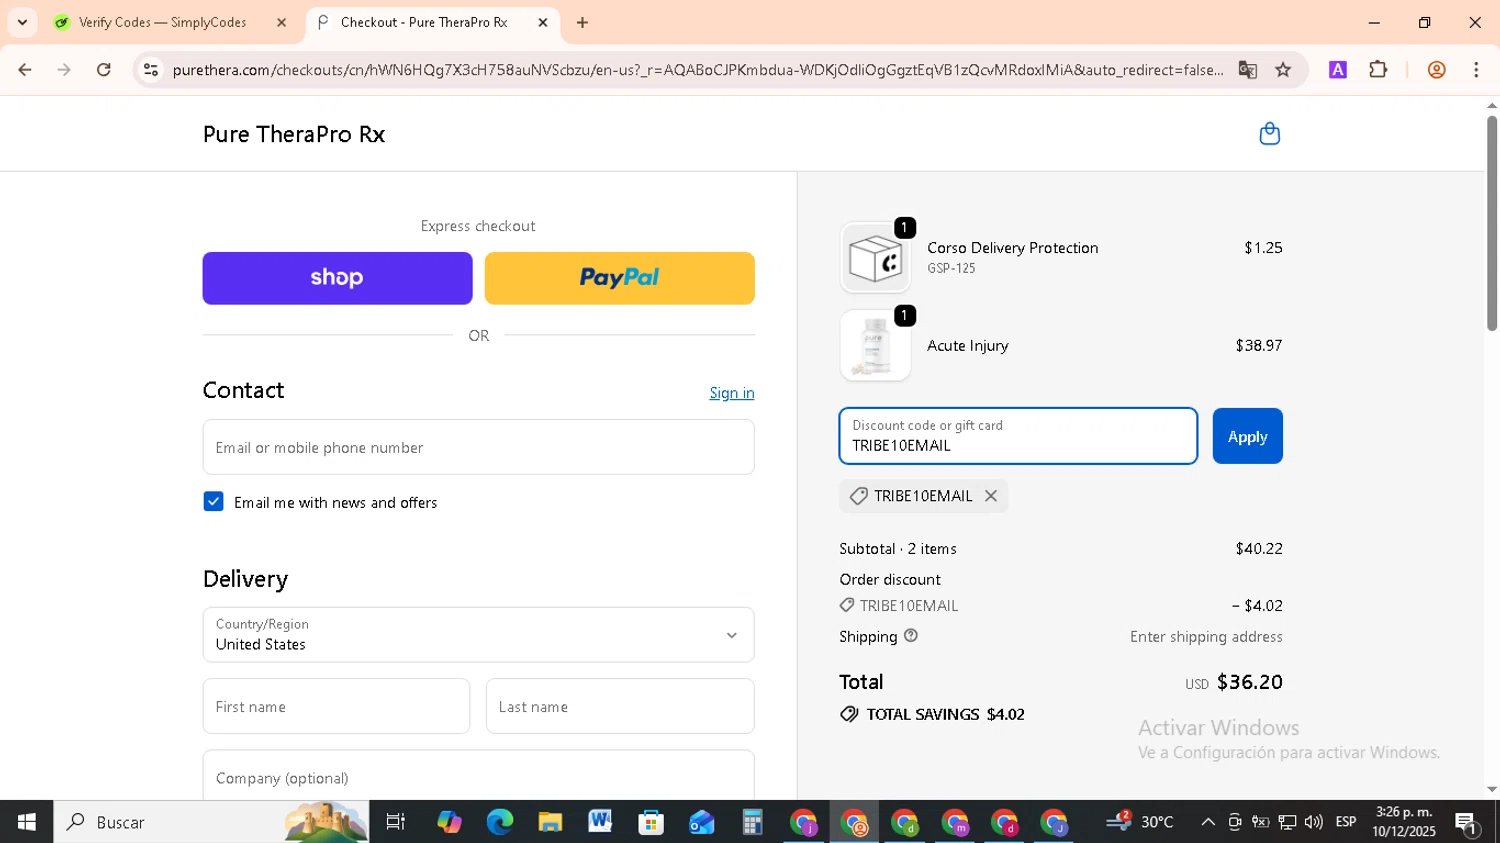Click the taskbar Buscar search box
Image resolution: width=1500 pixels, height=843 pixels.
(x=211, y=822)
